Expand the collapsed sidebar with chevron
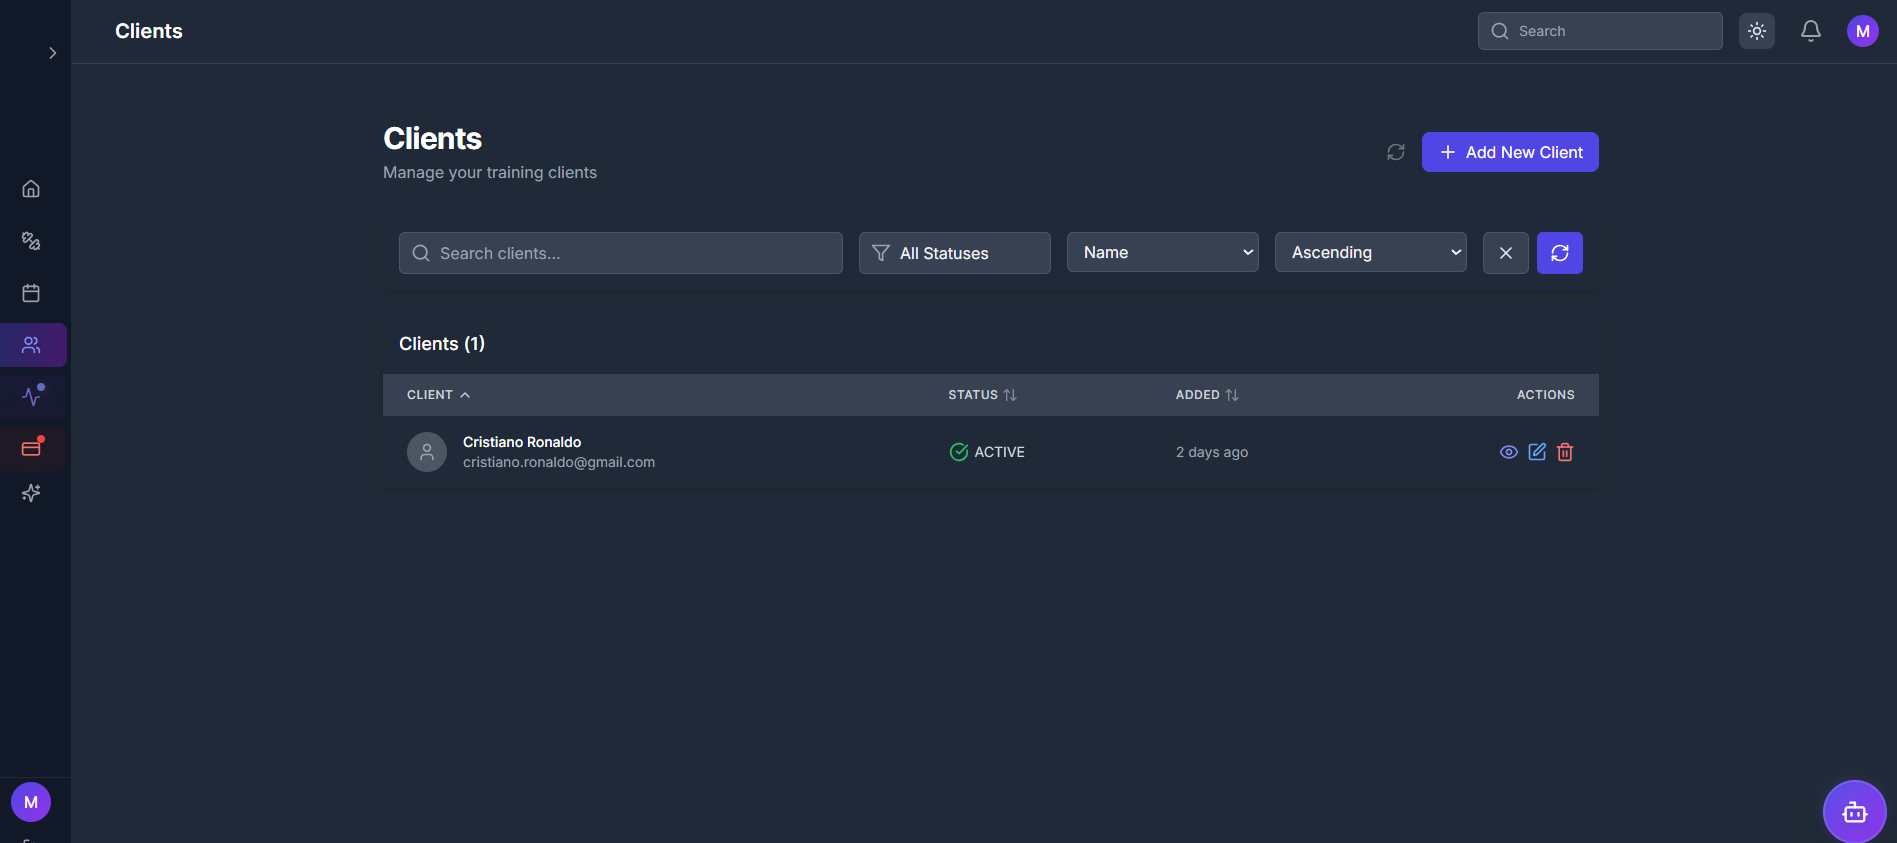This screenshot has width=1897, height=843. click(53, 53)
